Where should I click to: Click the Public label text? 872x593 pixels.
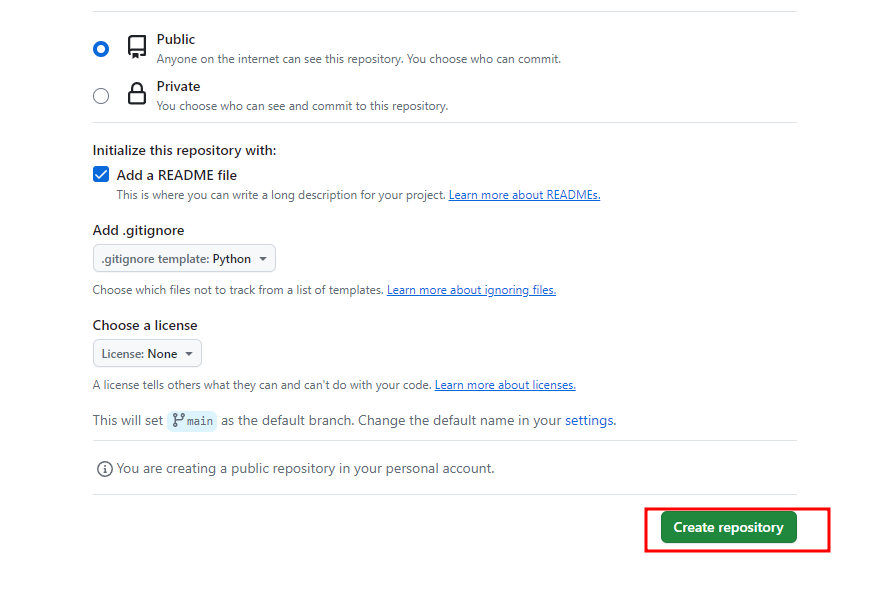[176, 39]
